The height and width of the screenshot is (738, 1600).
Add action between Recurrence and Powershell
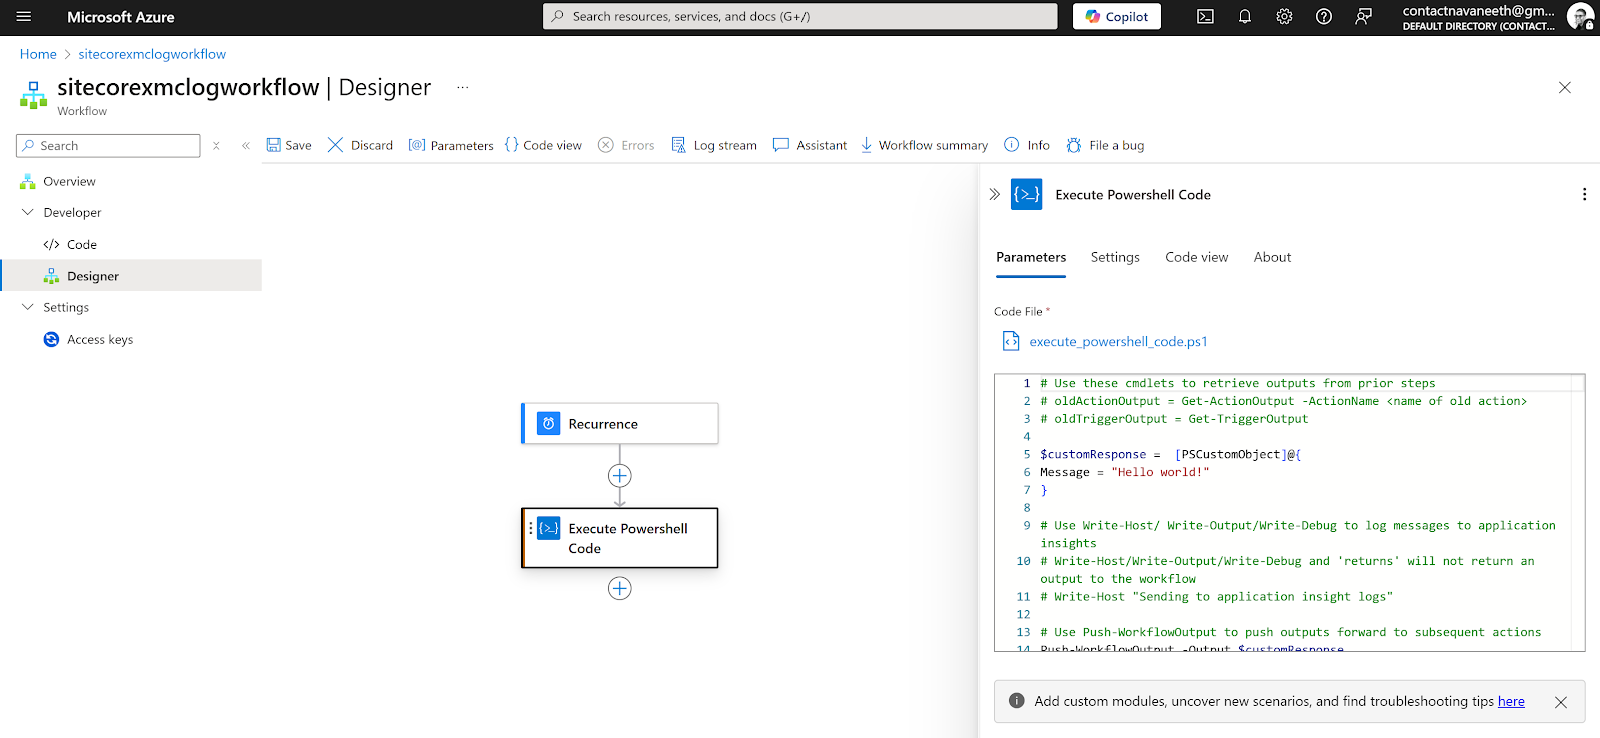click(x=620, y=476)
